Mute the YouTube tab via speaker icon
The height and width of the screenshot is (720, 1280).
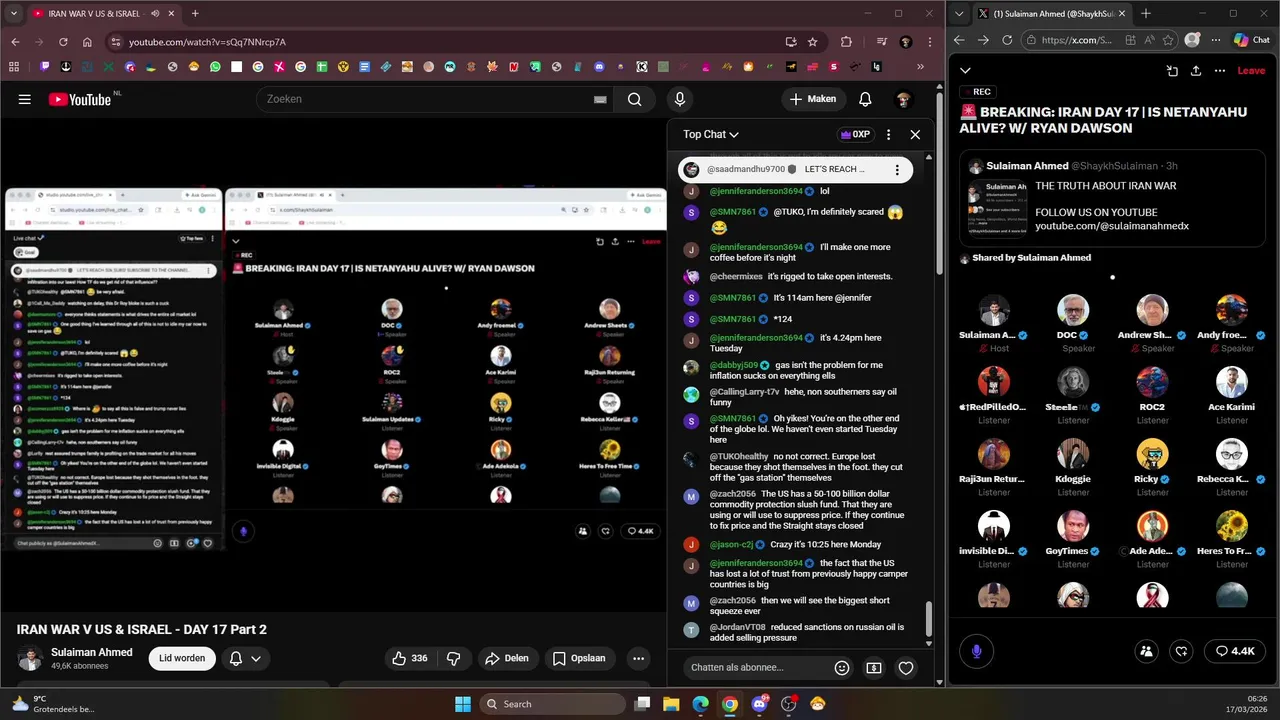point(155,14)
